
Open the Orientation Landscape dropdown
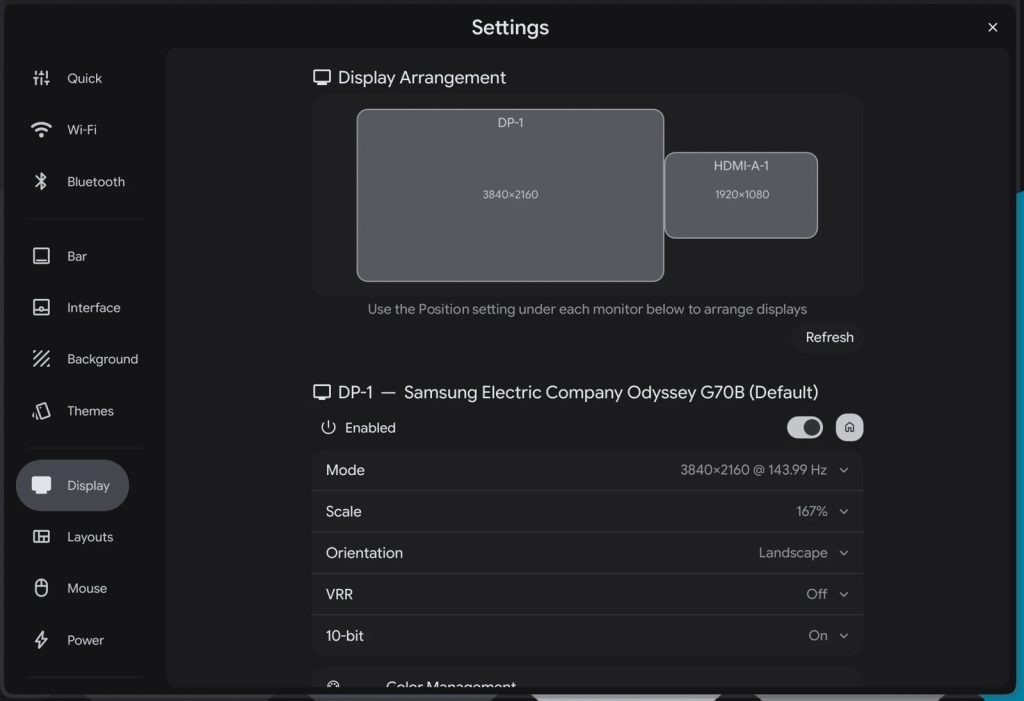coord(587,553)
